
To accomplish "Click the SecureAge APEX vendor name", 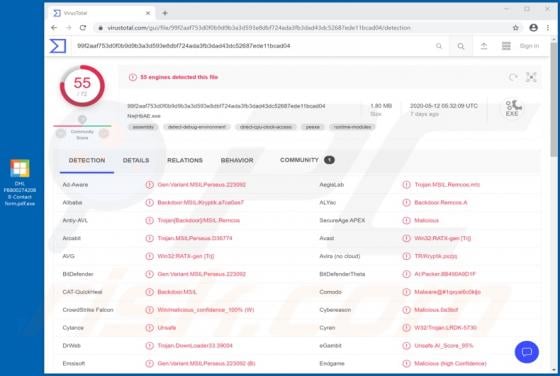I will coord(342,220).
